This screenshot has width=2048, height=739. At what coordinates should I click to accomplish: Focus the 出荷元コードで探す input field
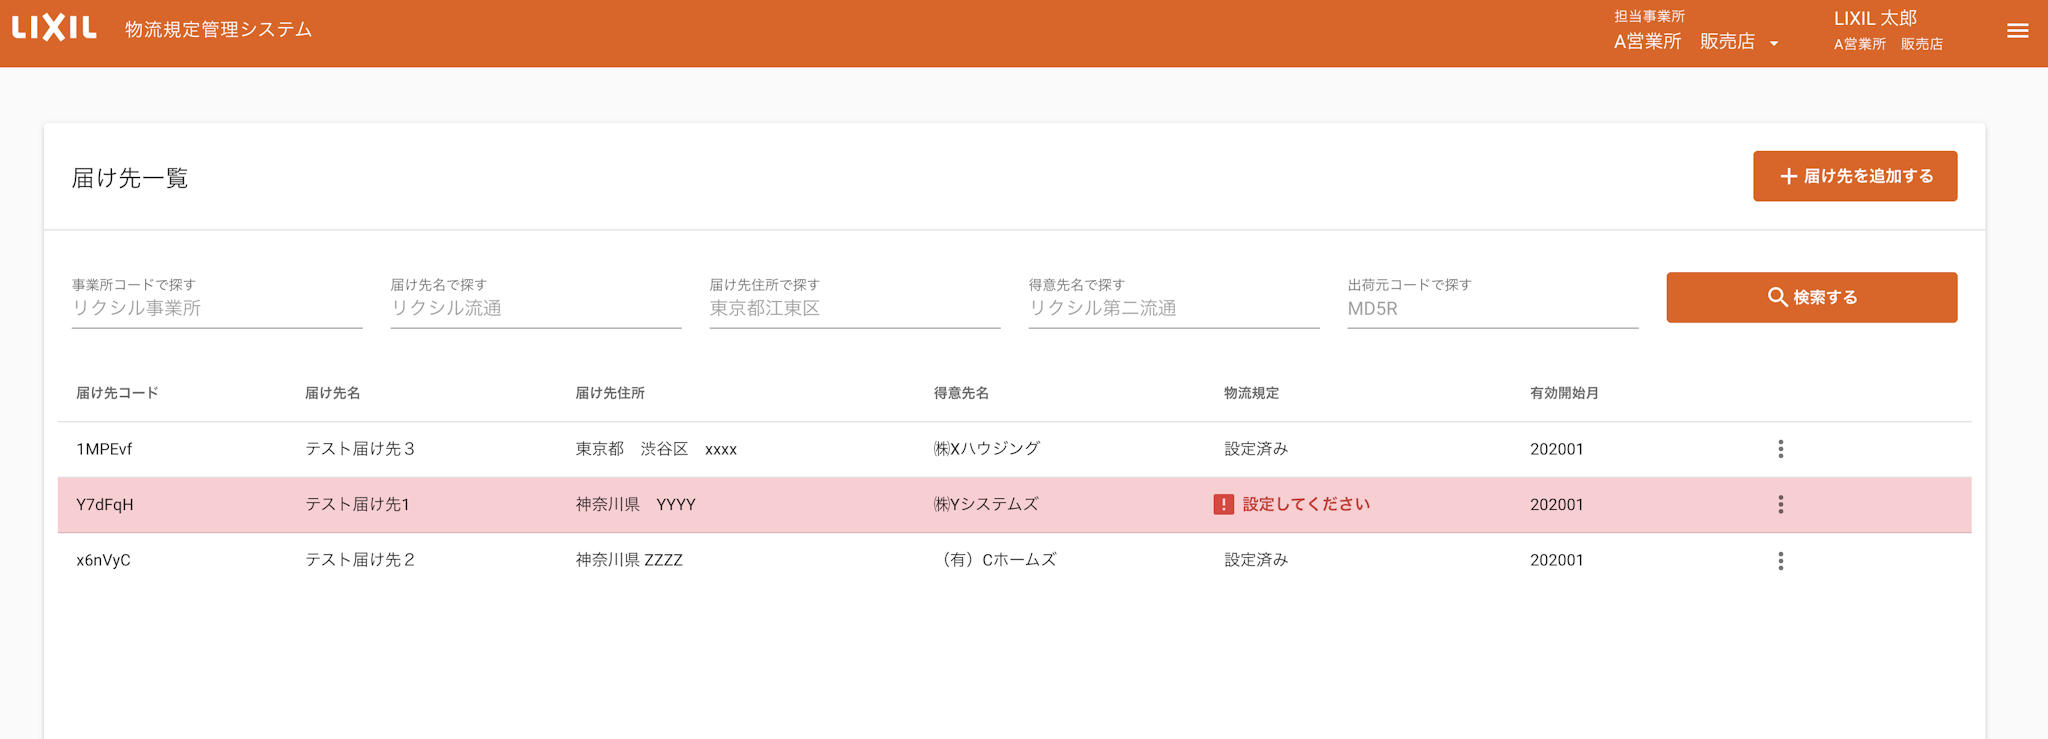[x=1492, y=309]
